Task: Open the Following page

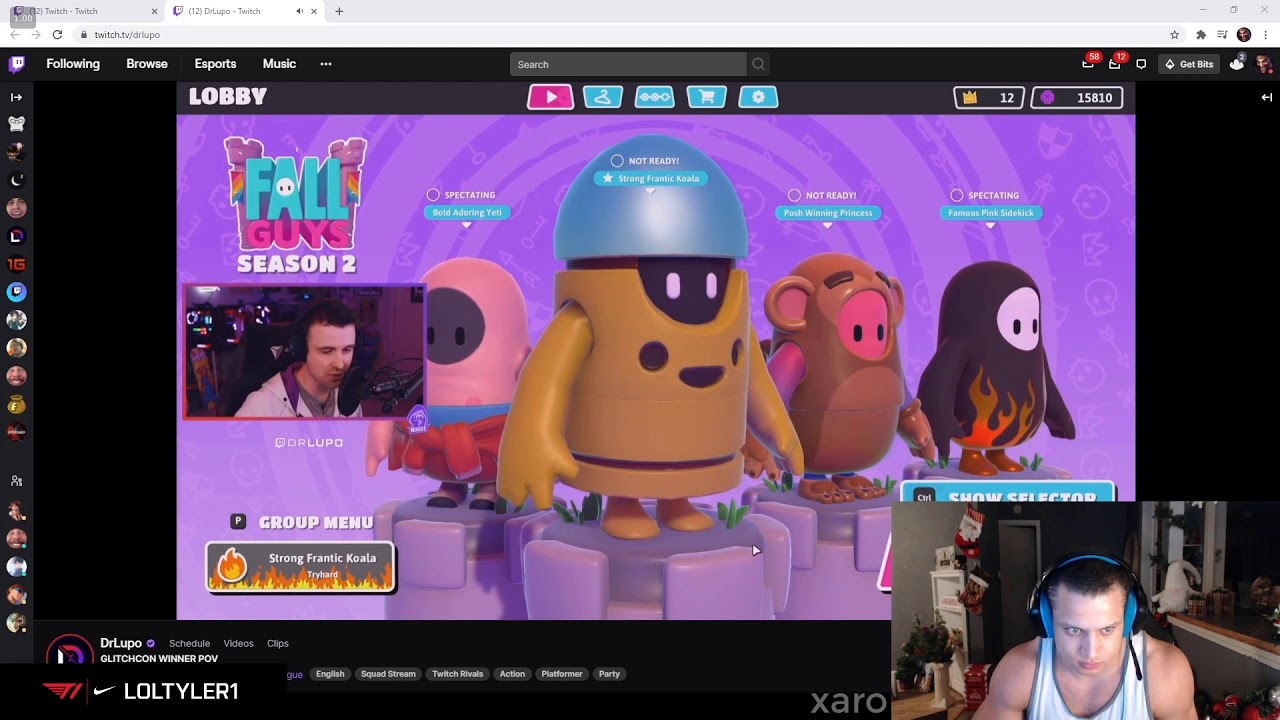Action: click(x=73, y=64)
